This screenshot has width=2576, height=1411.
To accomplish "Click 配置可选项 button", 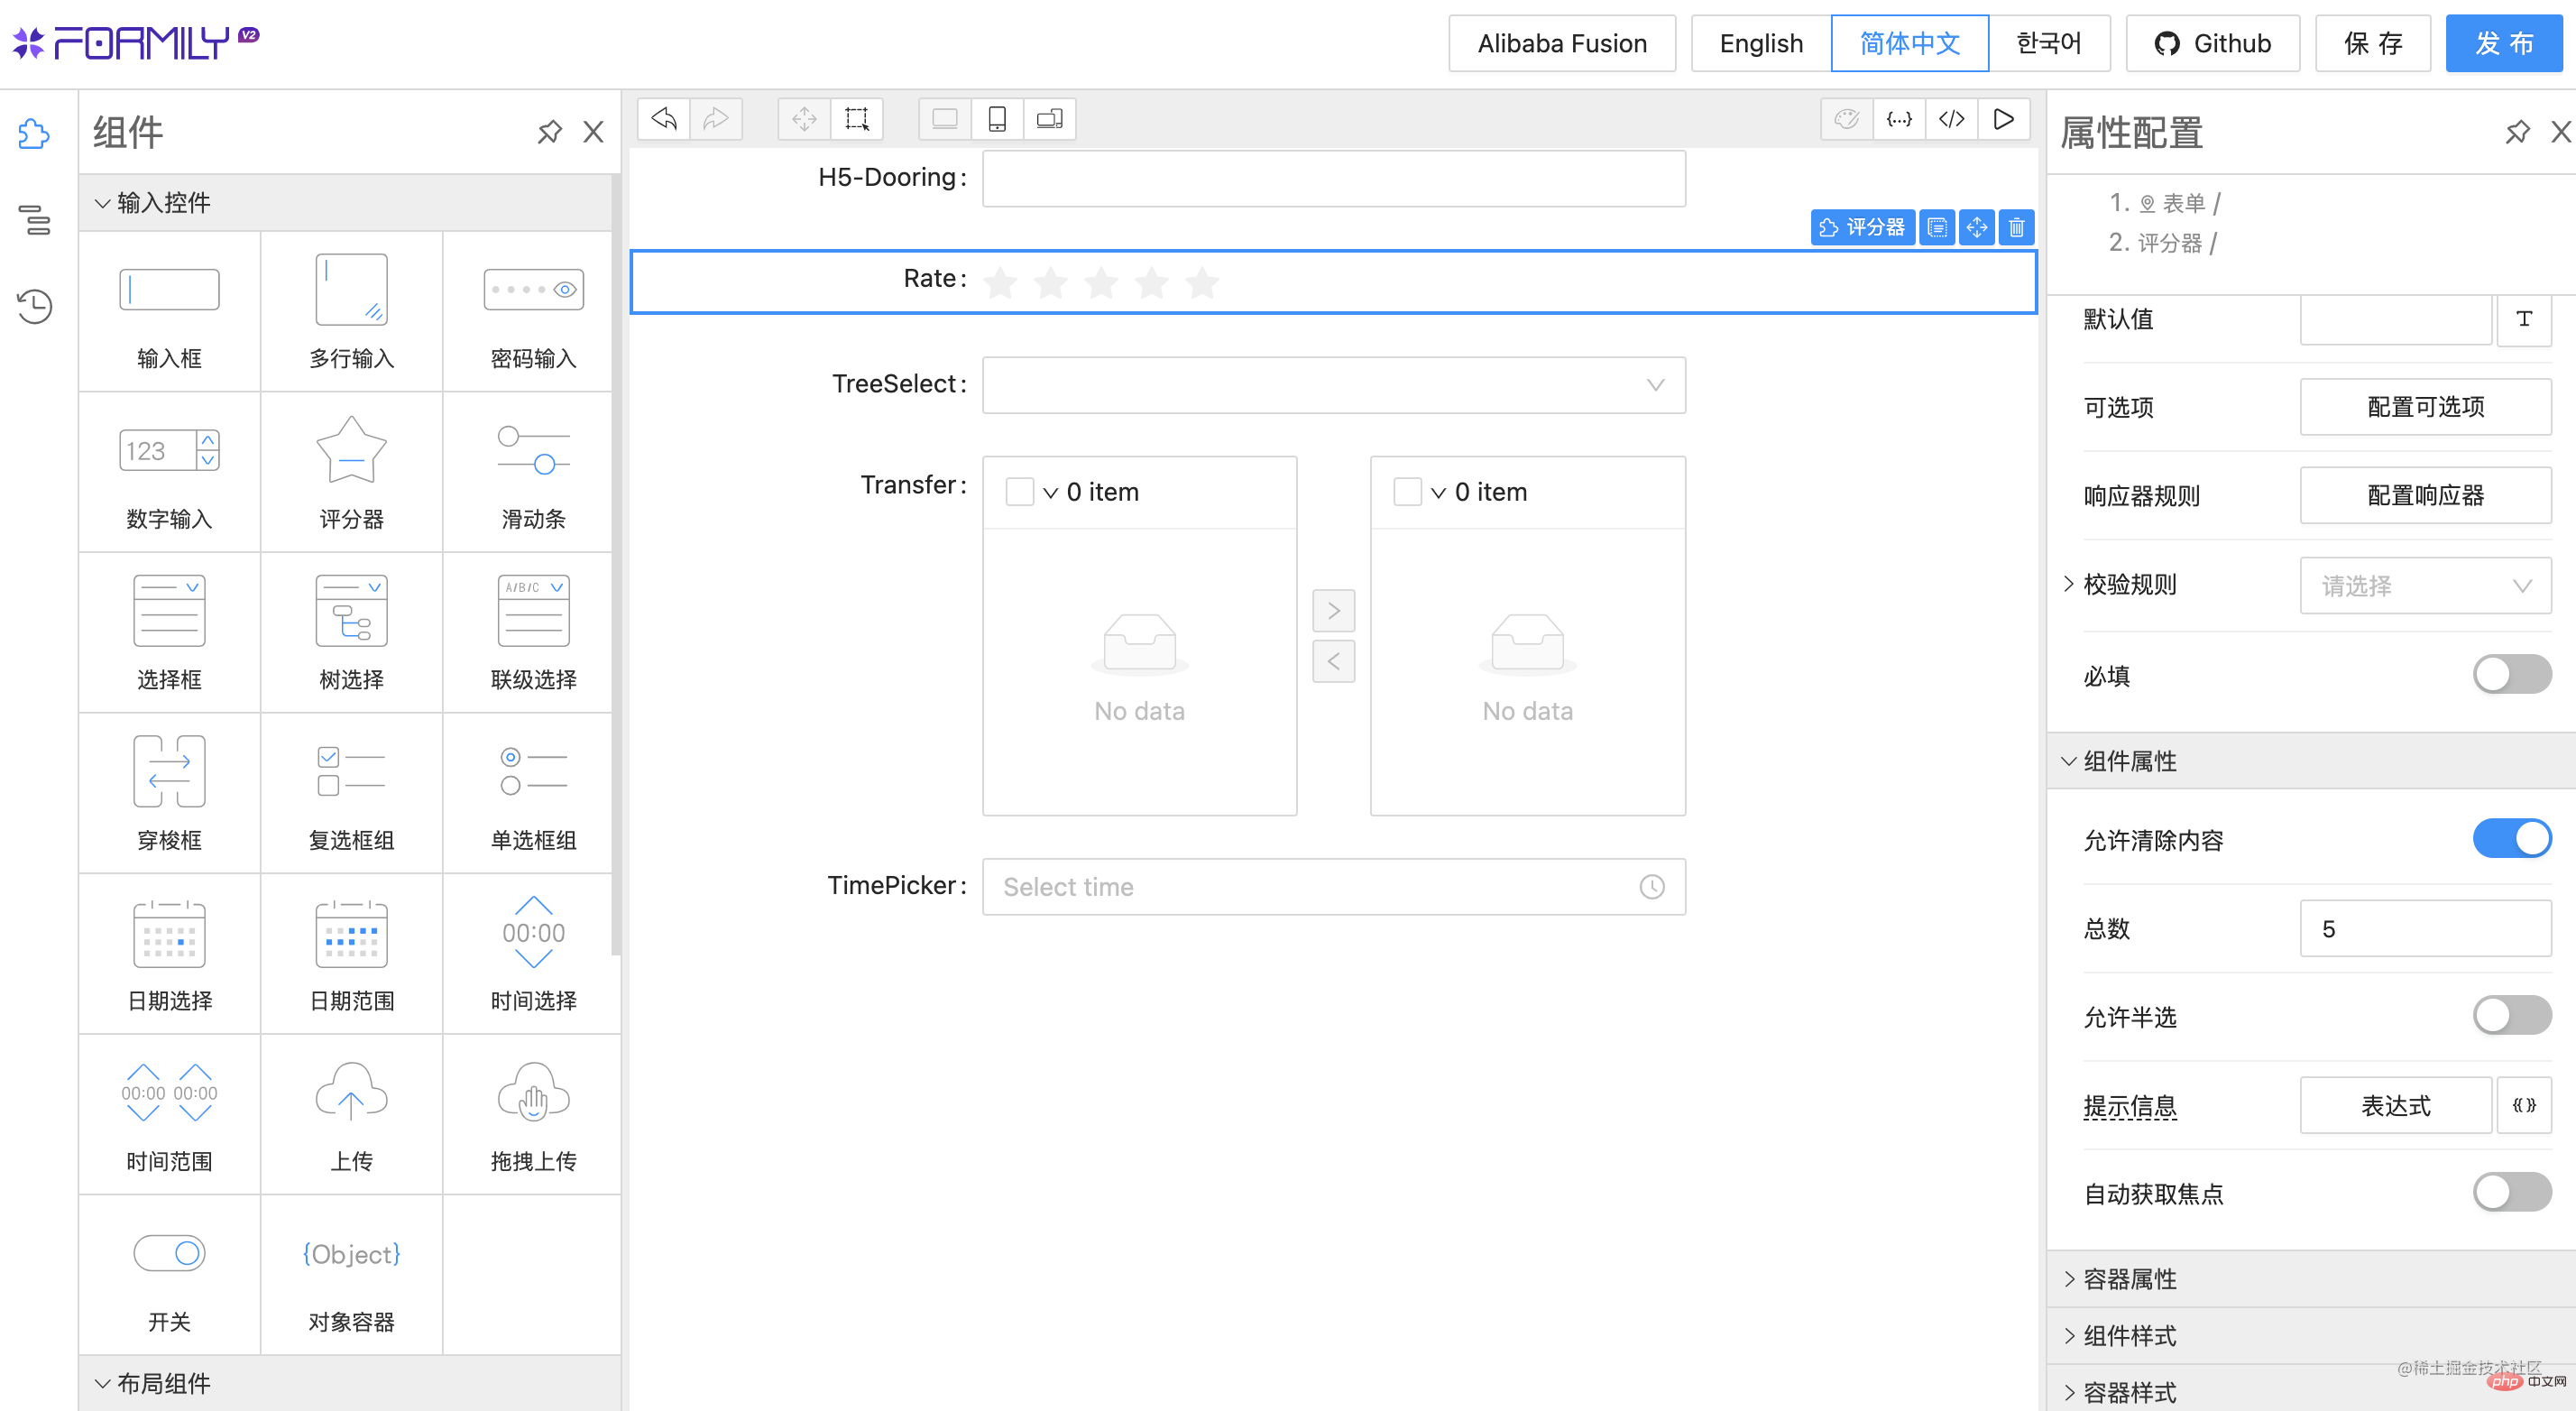I will 2425,407.
